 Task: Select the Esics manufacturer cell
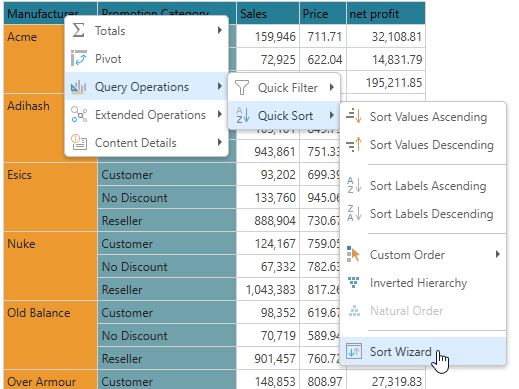click(50, 197)
